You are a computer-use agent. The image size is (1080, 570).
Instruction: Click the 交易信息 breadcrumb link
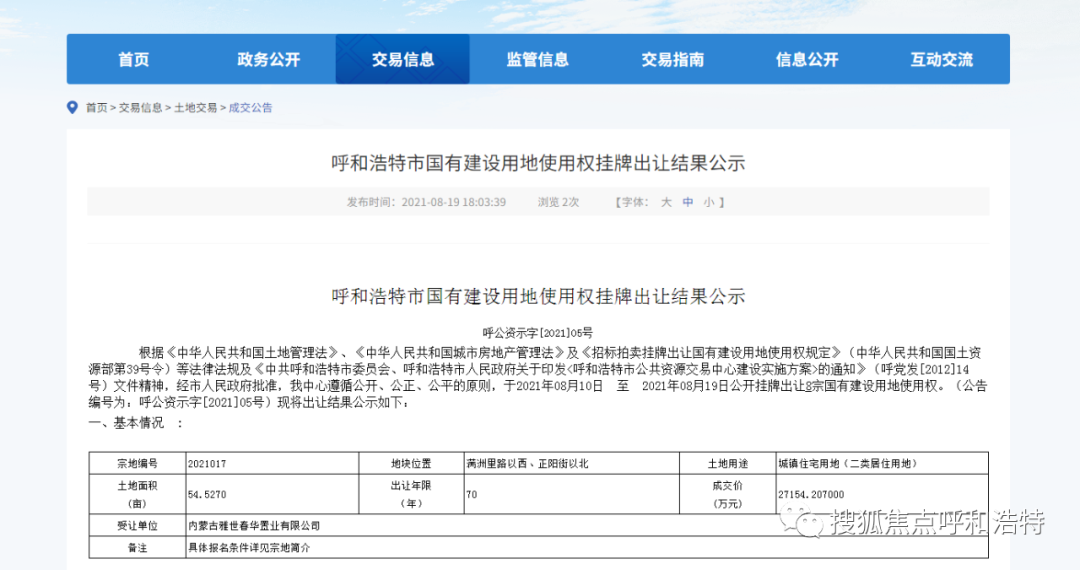[x=140, y=108]
